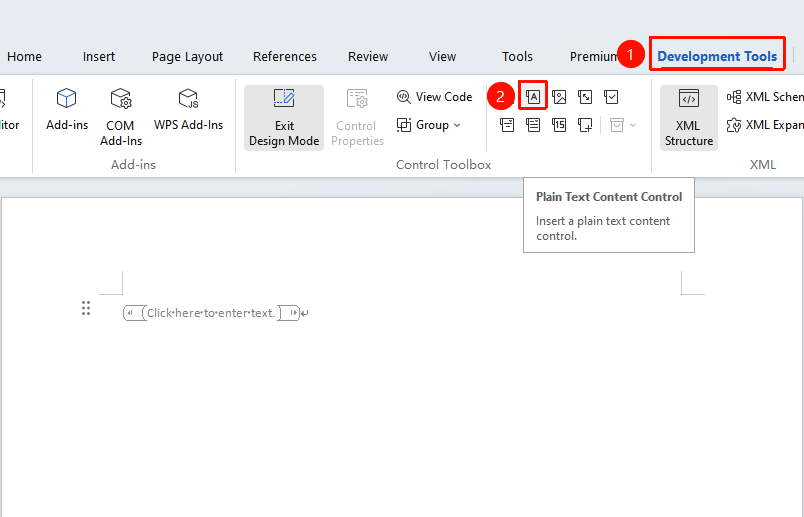Click the content control's right end tag

(289, 313)
